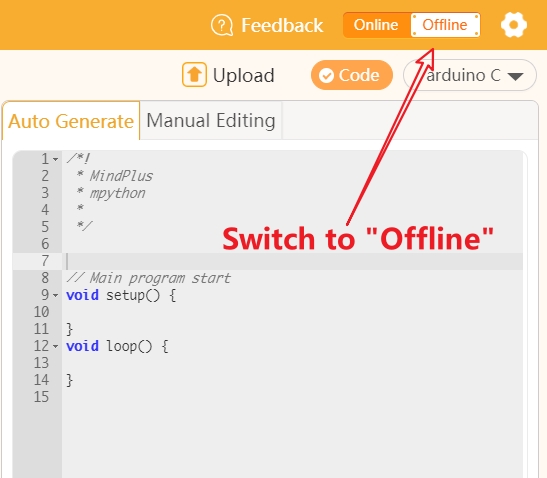
Task: Open the arduino C language dropdown
Action: click(x=470, y=75)
